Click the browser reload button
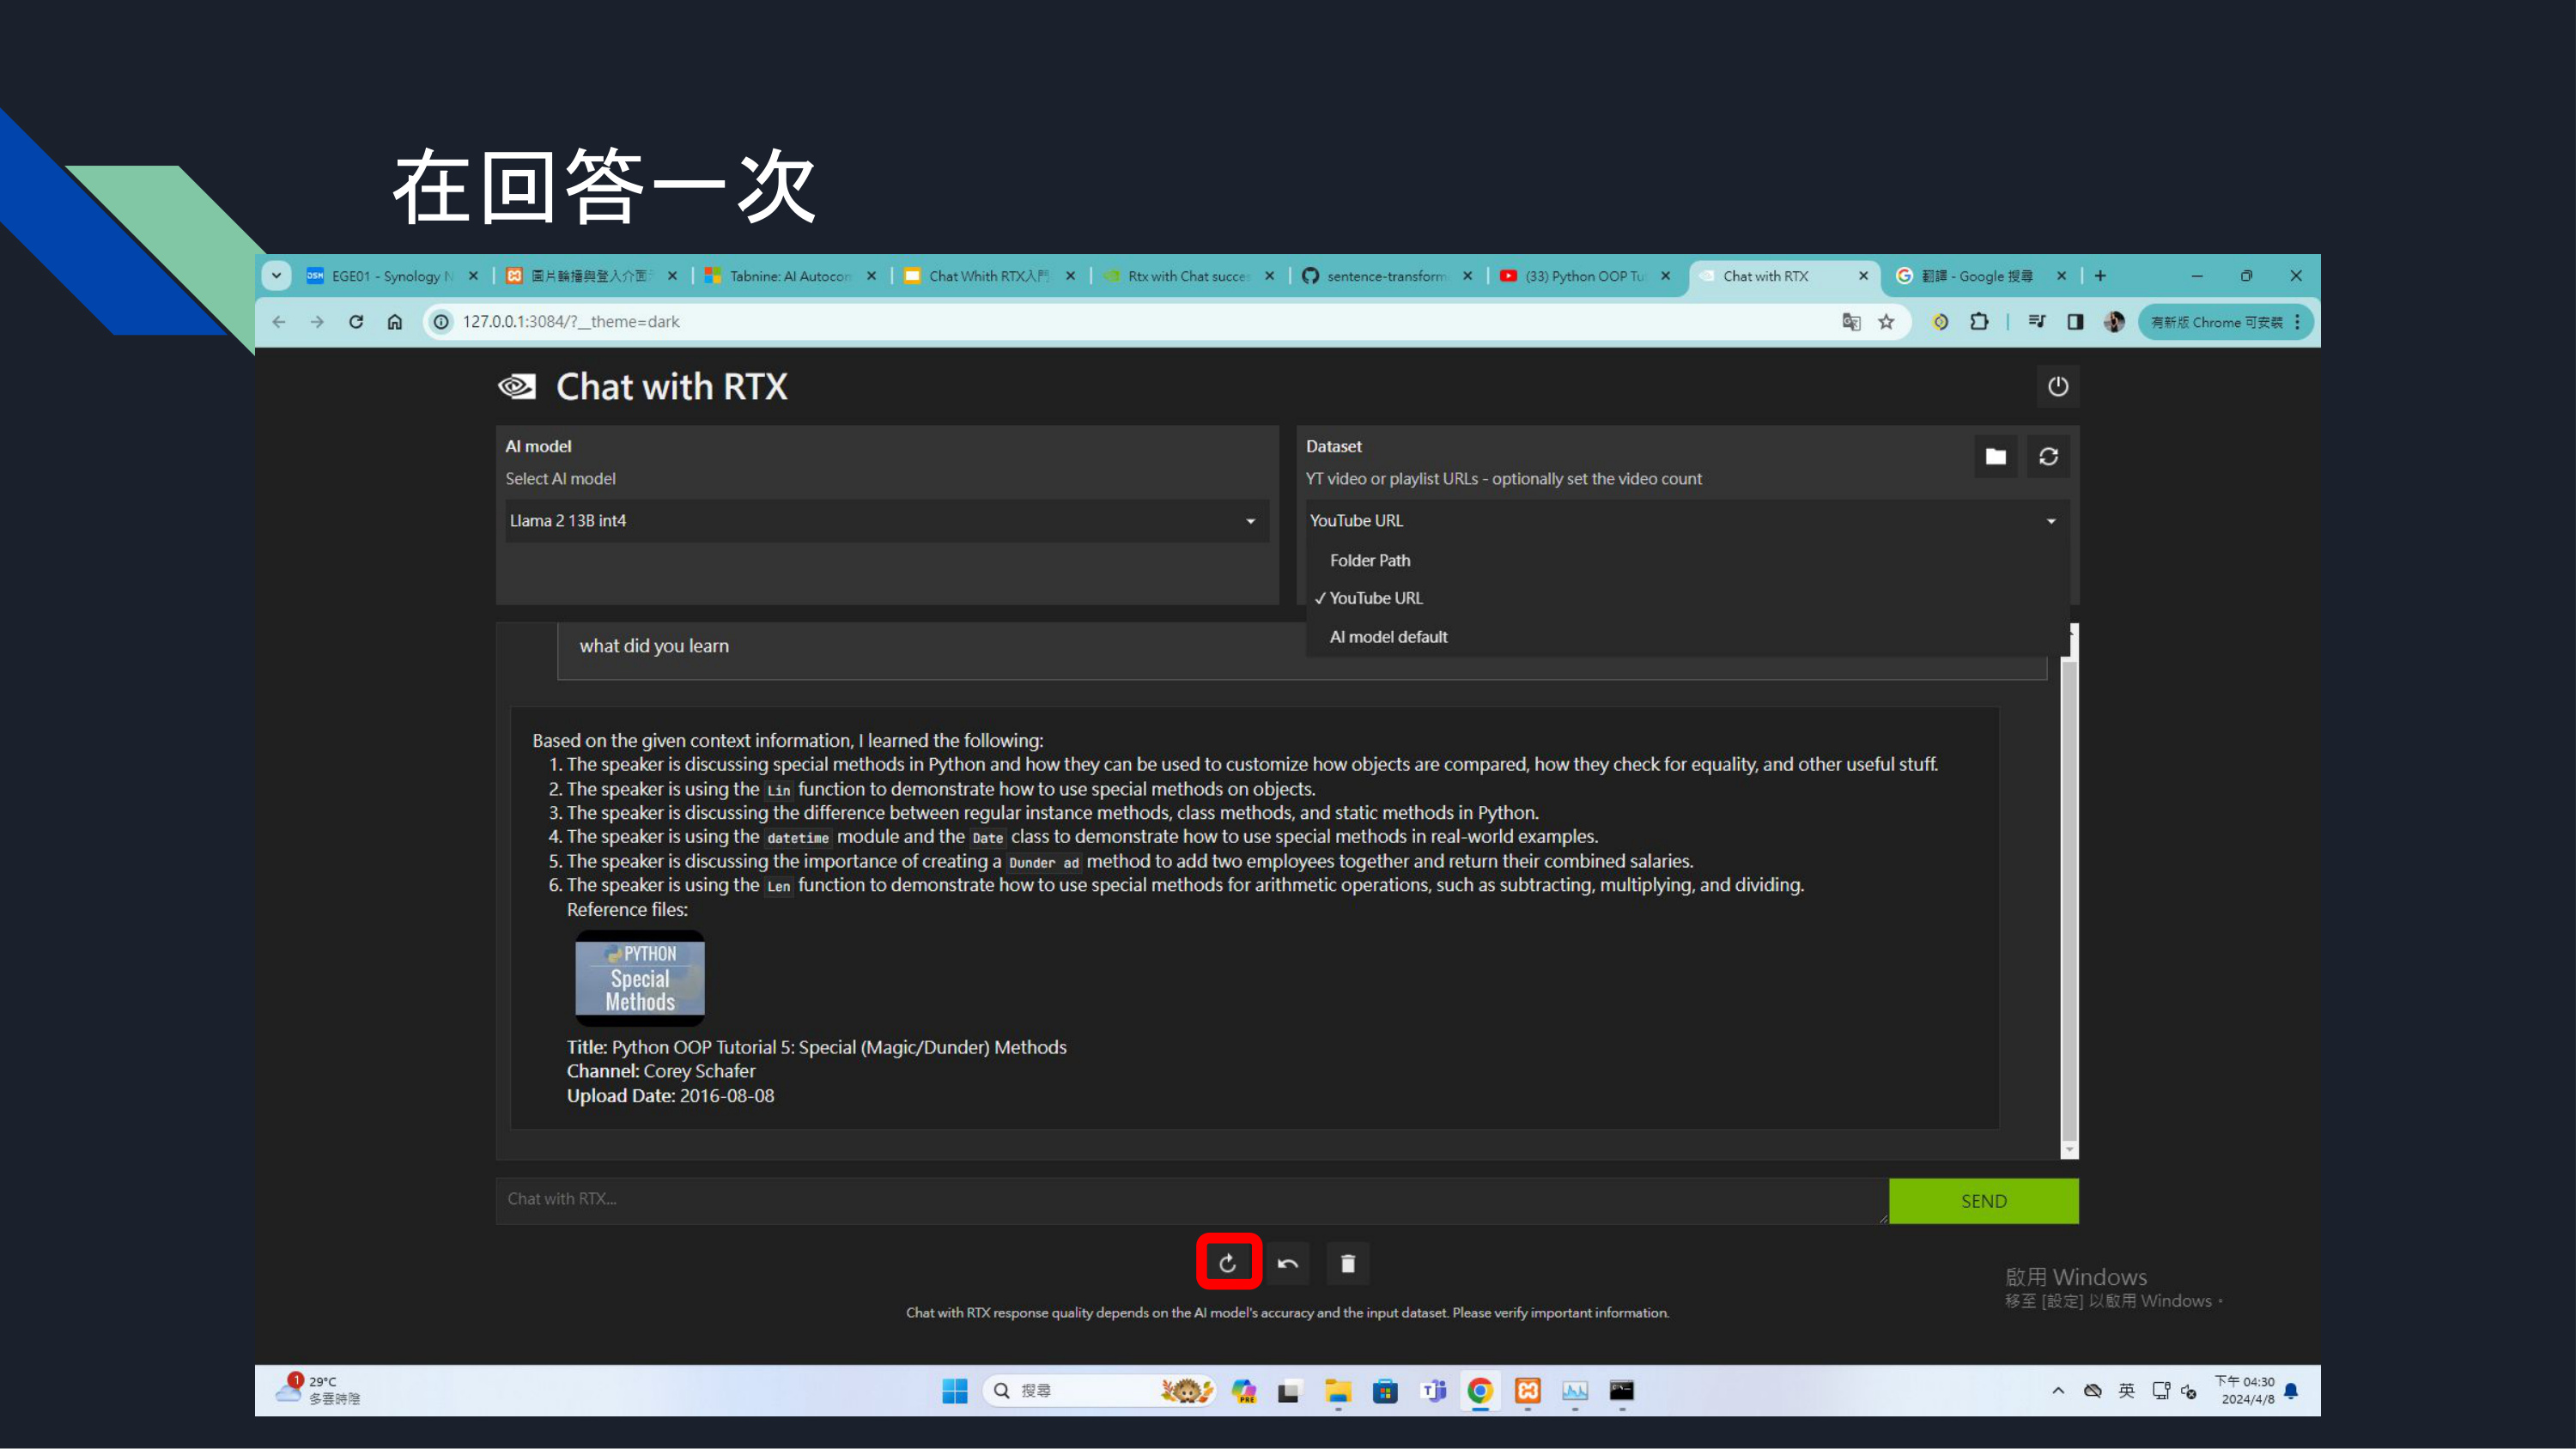This screenshot has height=1449, width=2576. click(x=356, y=321)
